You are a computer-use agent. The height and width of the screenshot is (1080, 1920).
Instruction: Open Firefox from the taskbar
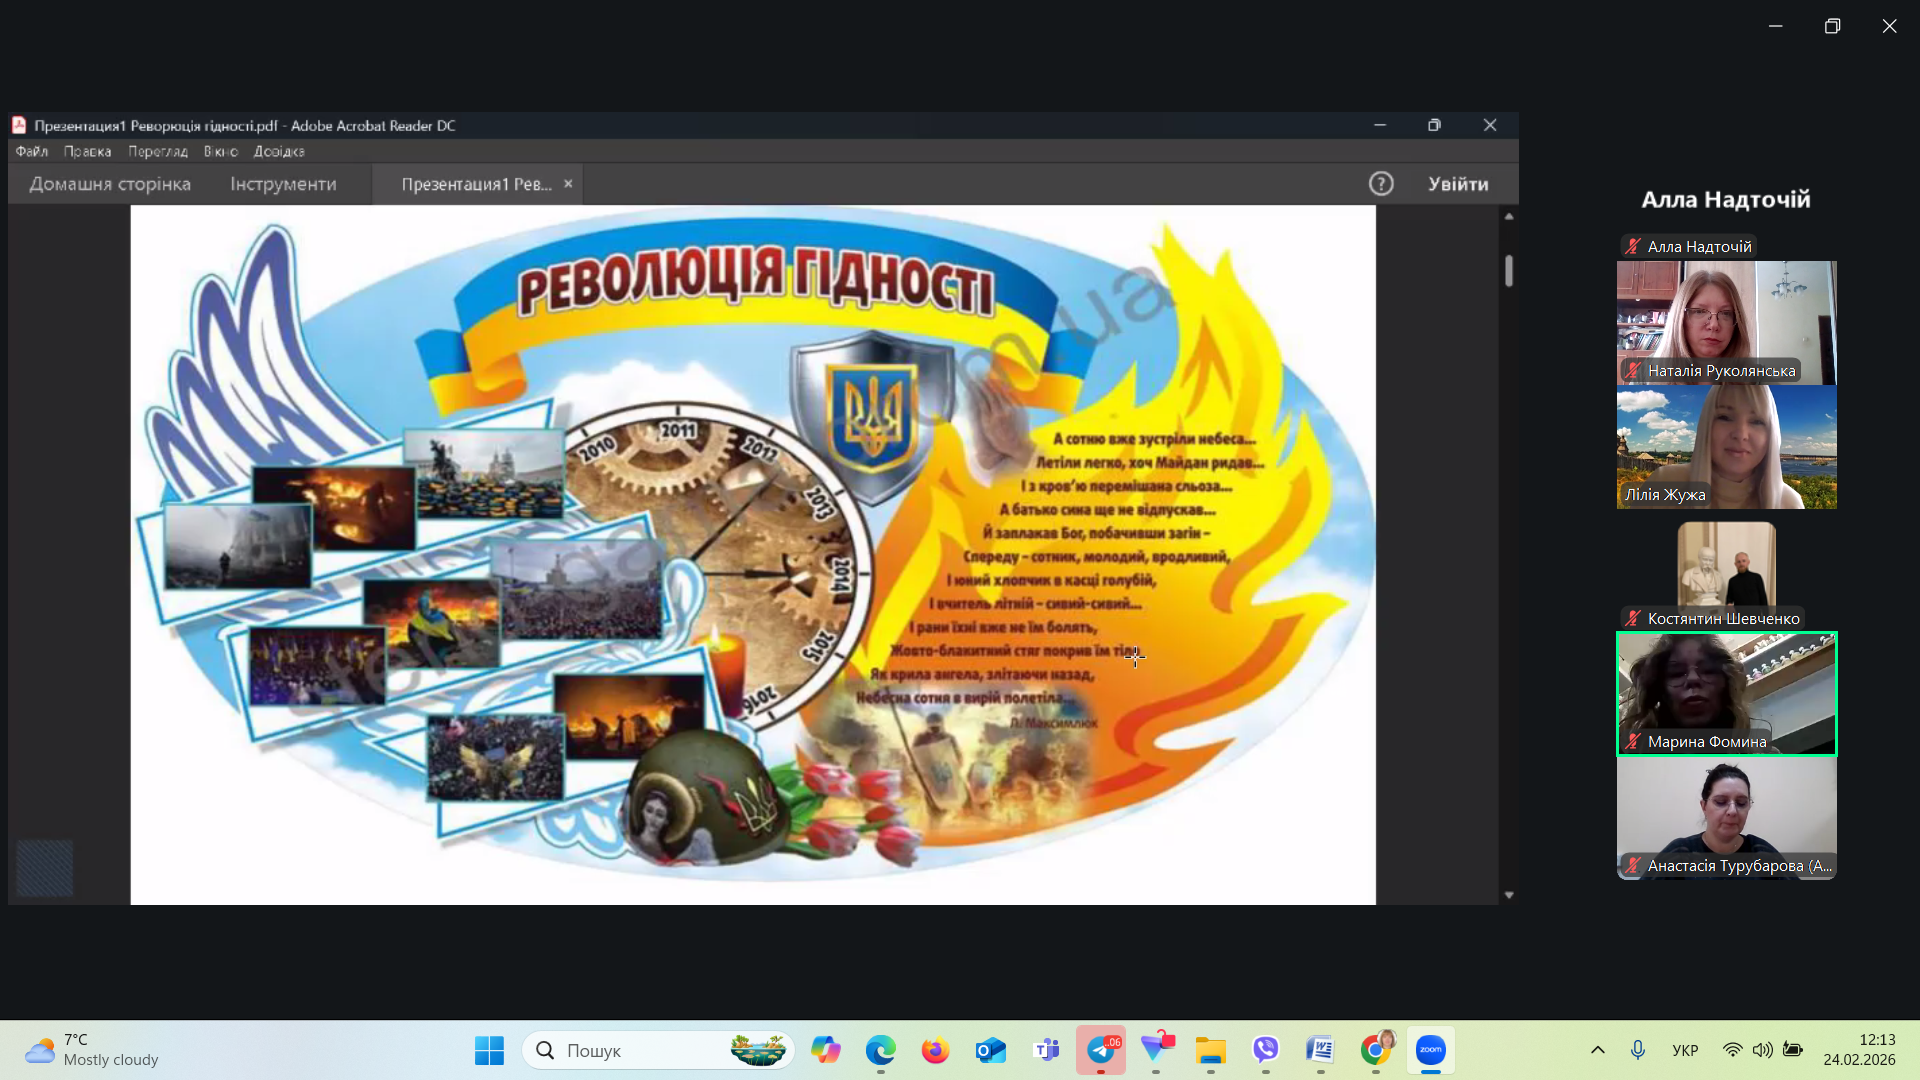pos(935,1050)
